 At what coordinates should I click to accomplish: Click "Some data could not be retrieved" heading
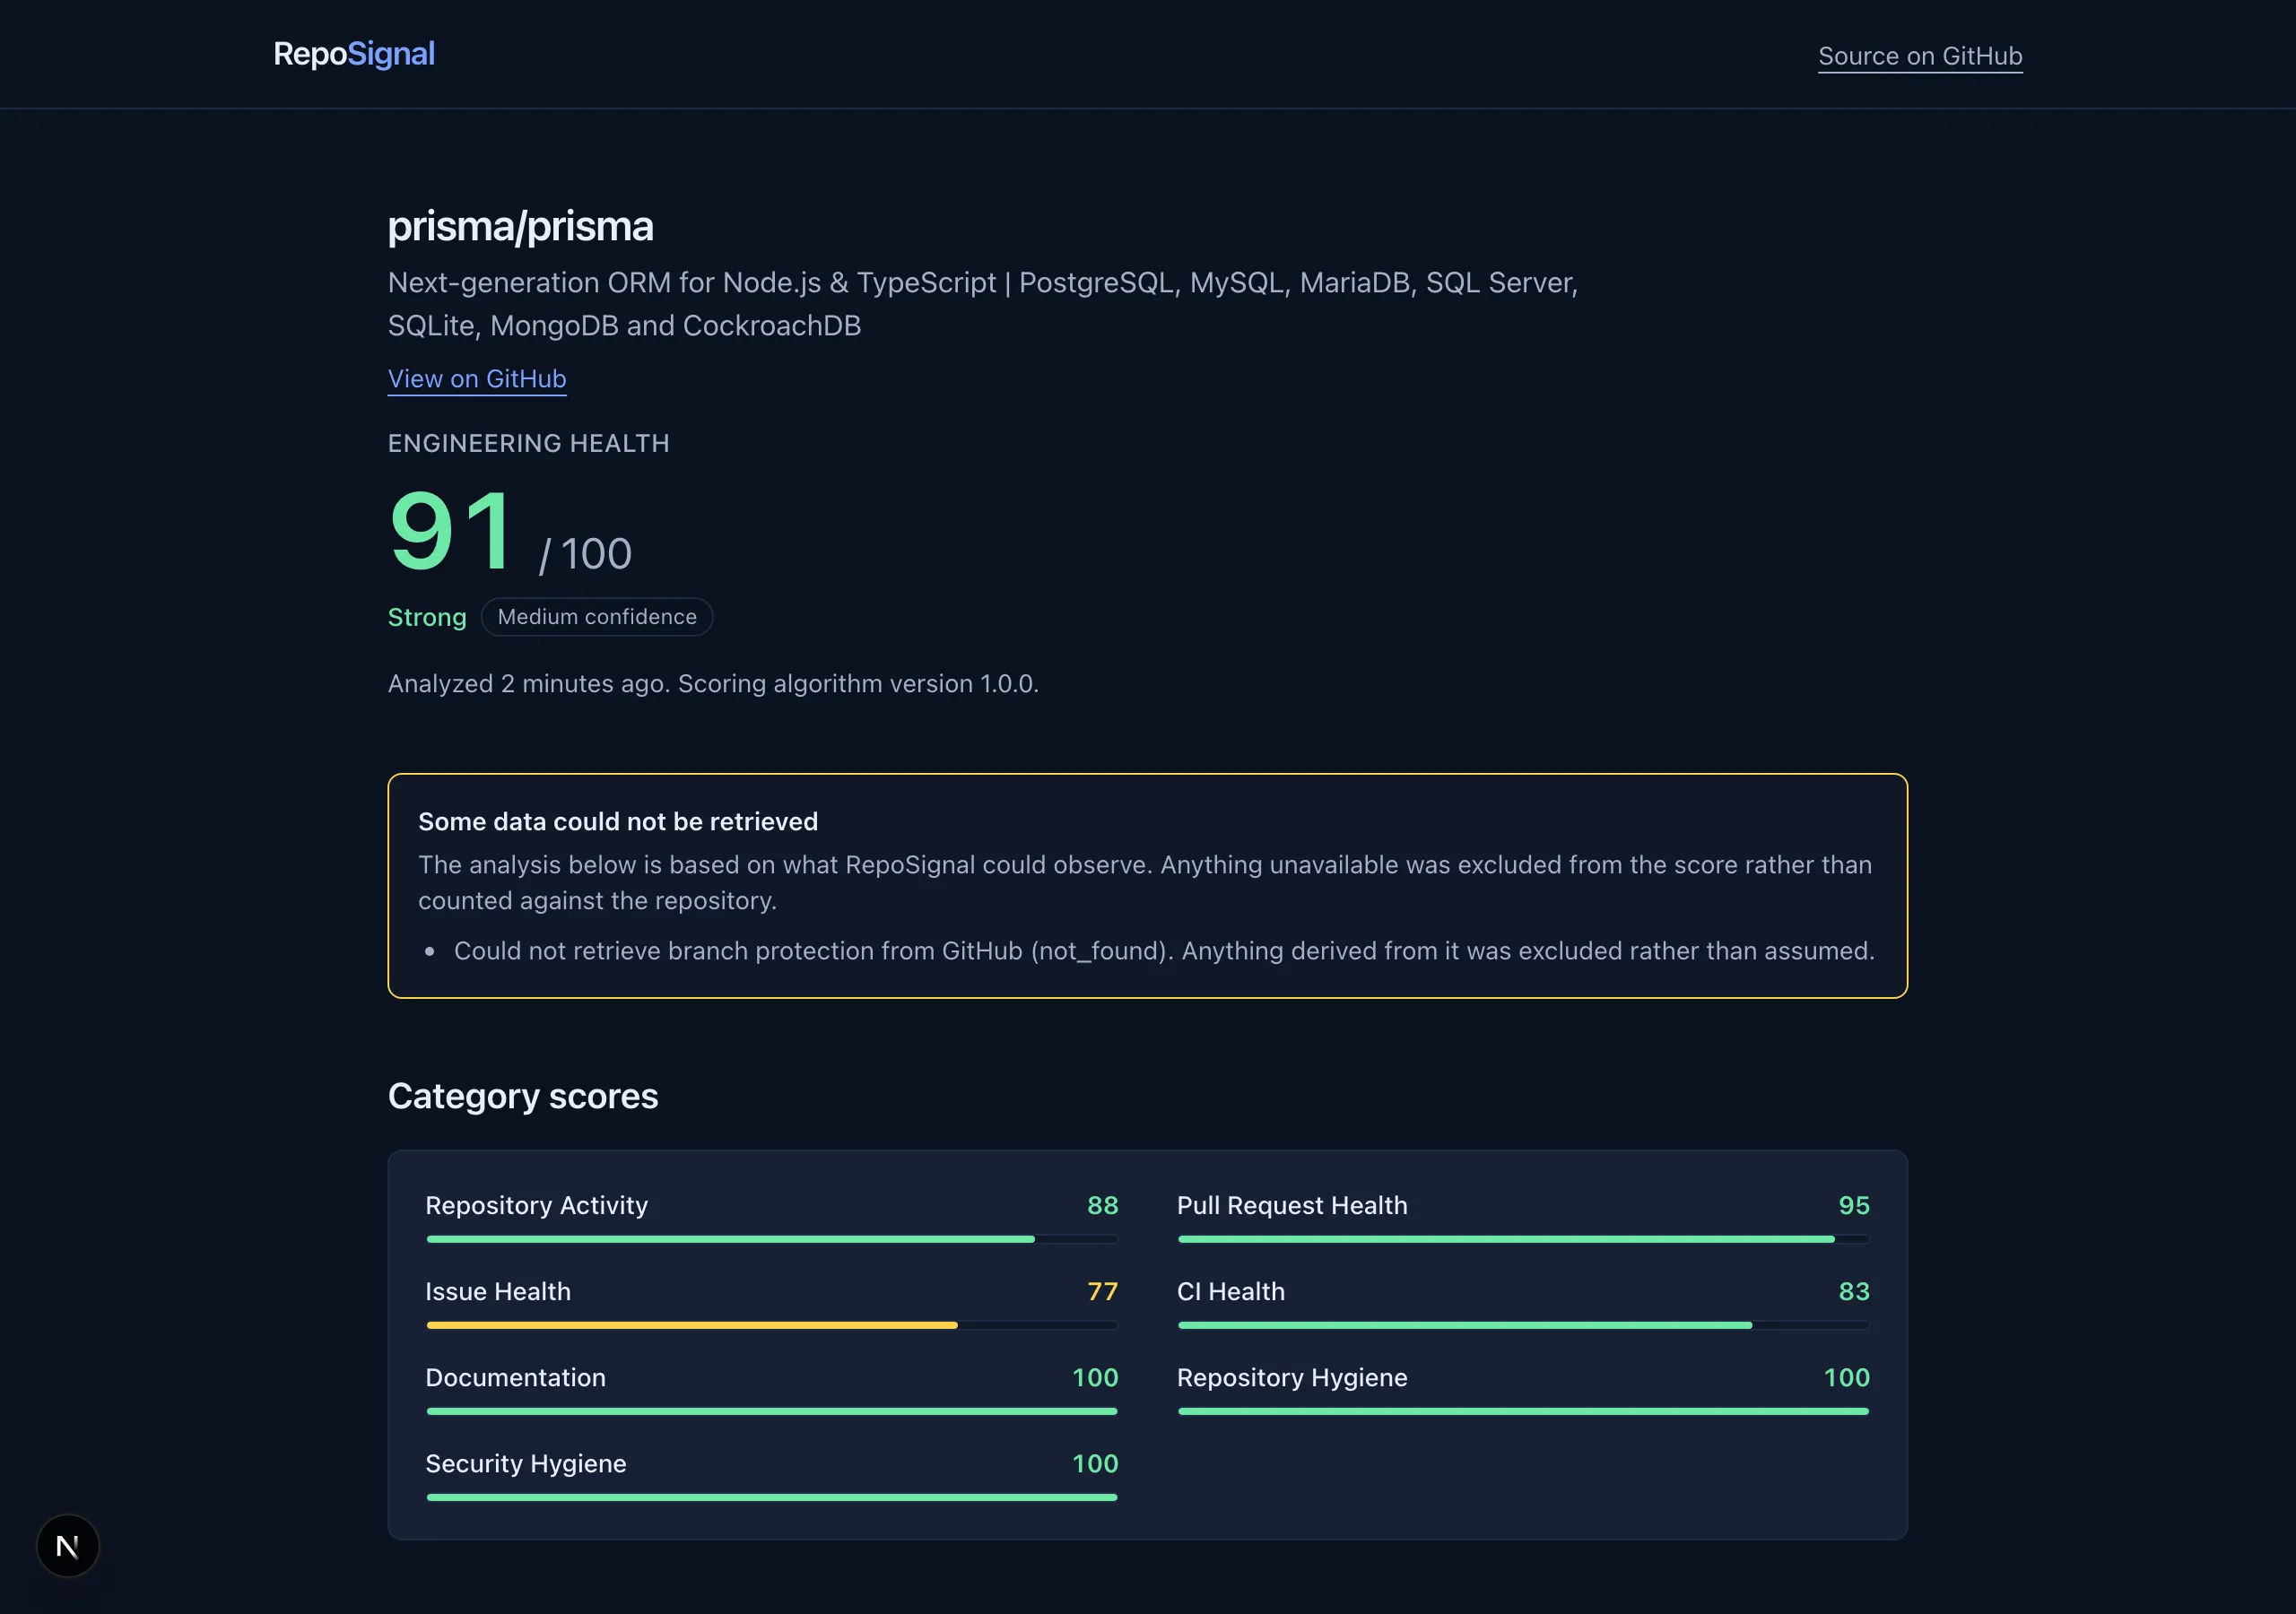pyautogui.click(x=618, y=821)
